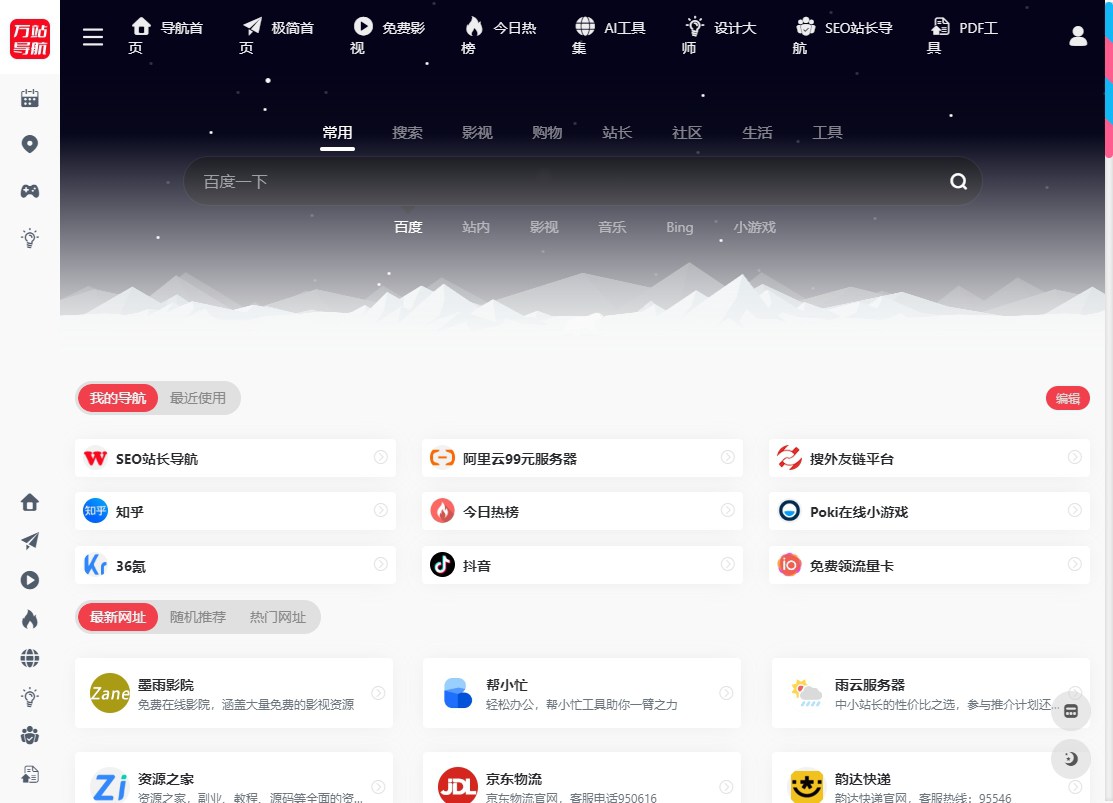The height and width of the screenshot is (803, 1113).
Task: Click arrow icon on SEO站长导航 card
Action: click(381, 457)
